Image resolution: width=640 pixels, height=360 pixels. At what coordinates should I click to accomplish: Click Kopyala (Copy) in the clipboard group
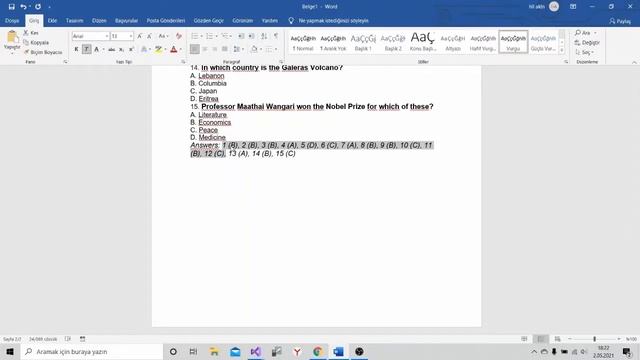[36, 42]
